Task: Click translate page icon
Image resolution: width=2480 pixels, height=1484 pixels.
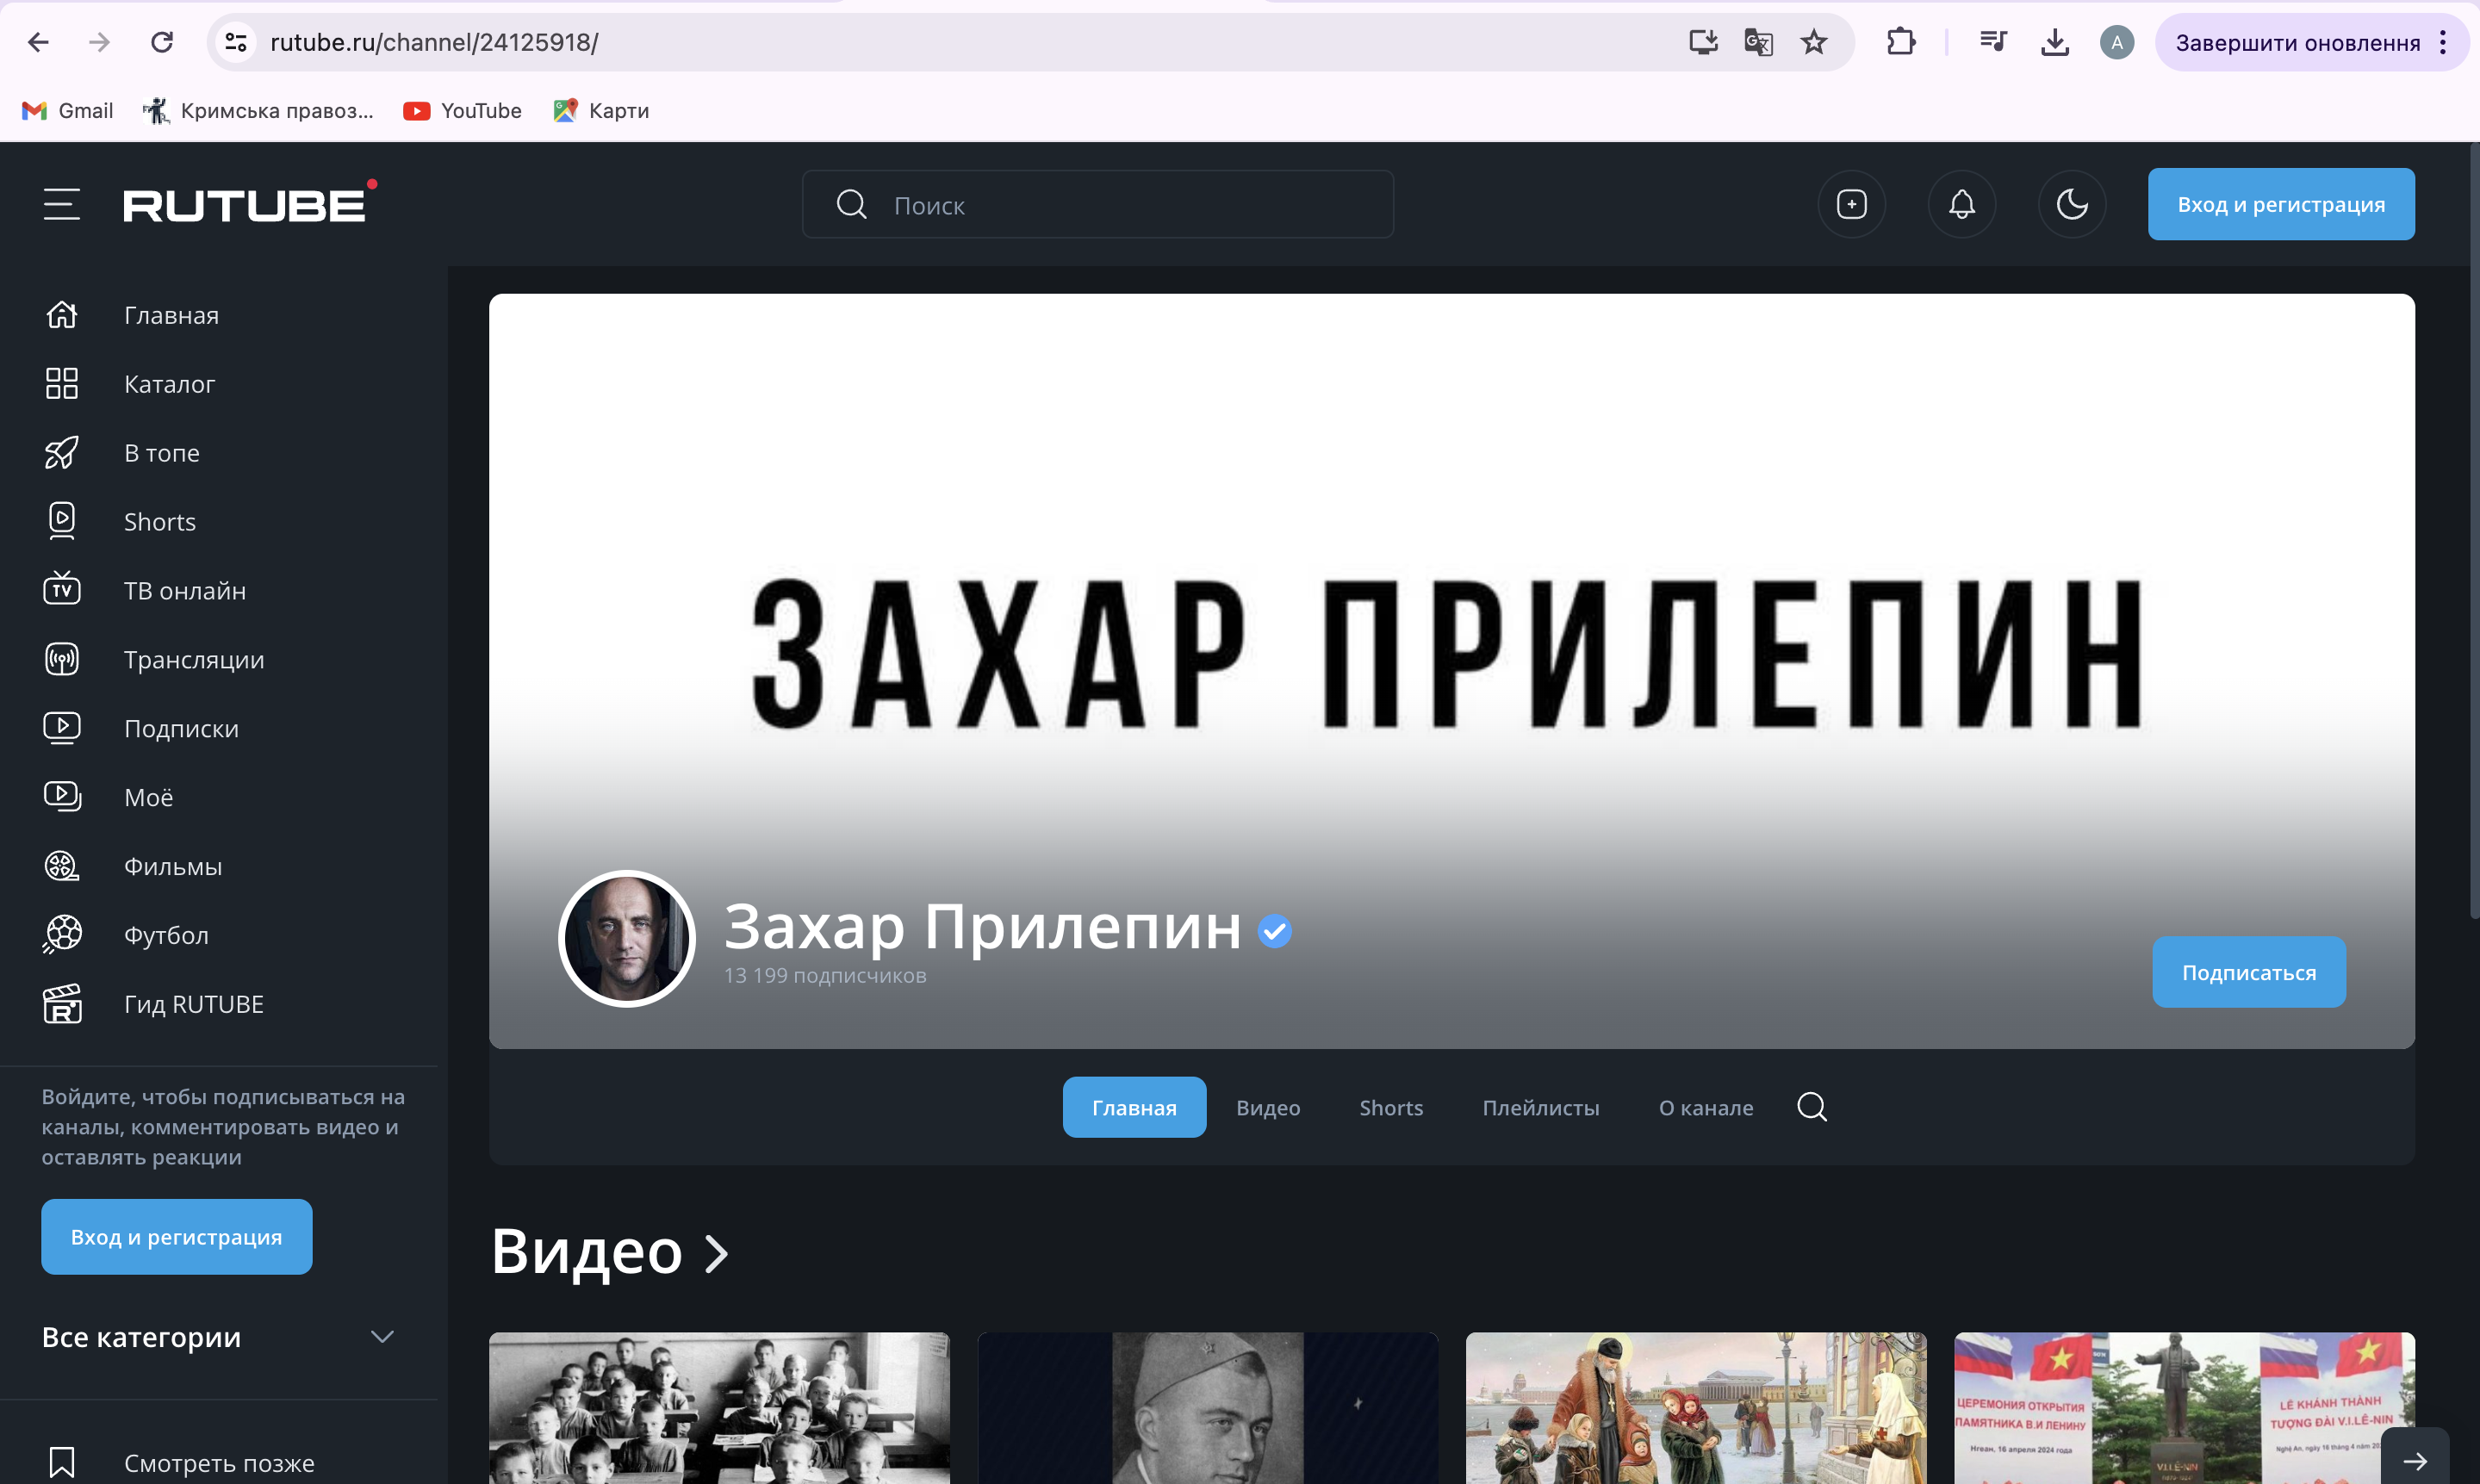Action: [1758, 42]
